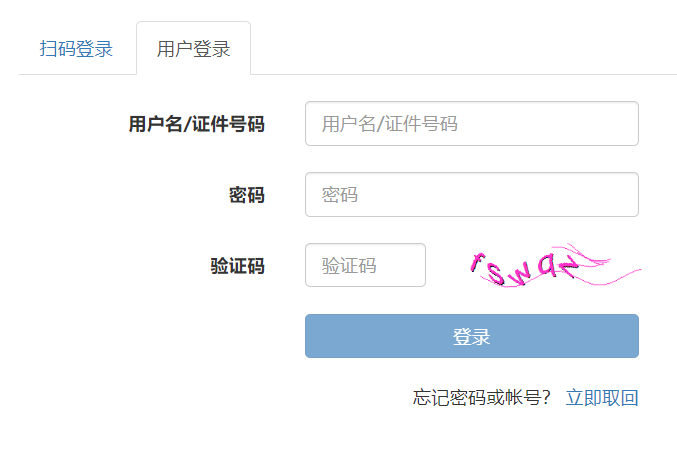Select the password entry box
Image resolution: width=677 pixels, height=469 pixels.
471,195
